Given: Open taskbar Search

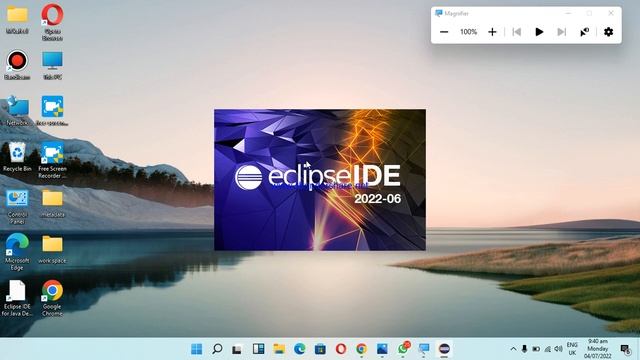Looking at the screenshot, I should [x=217, y=349].
